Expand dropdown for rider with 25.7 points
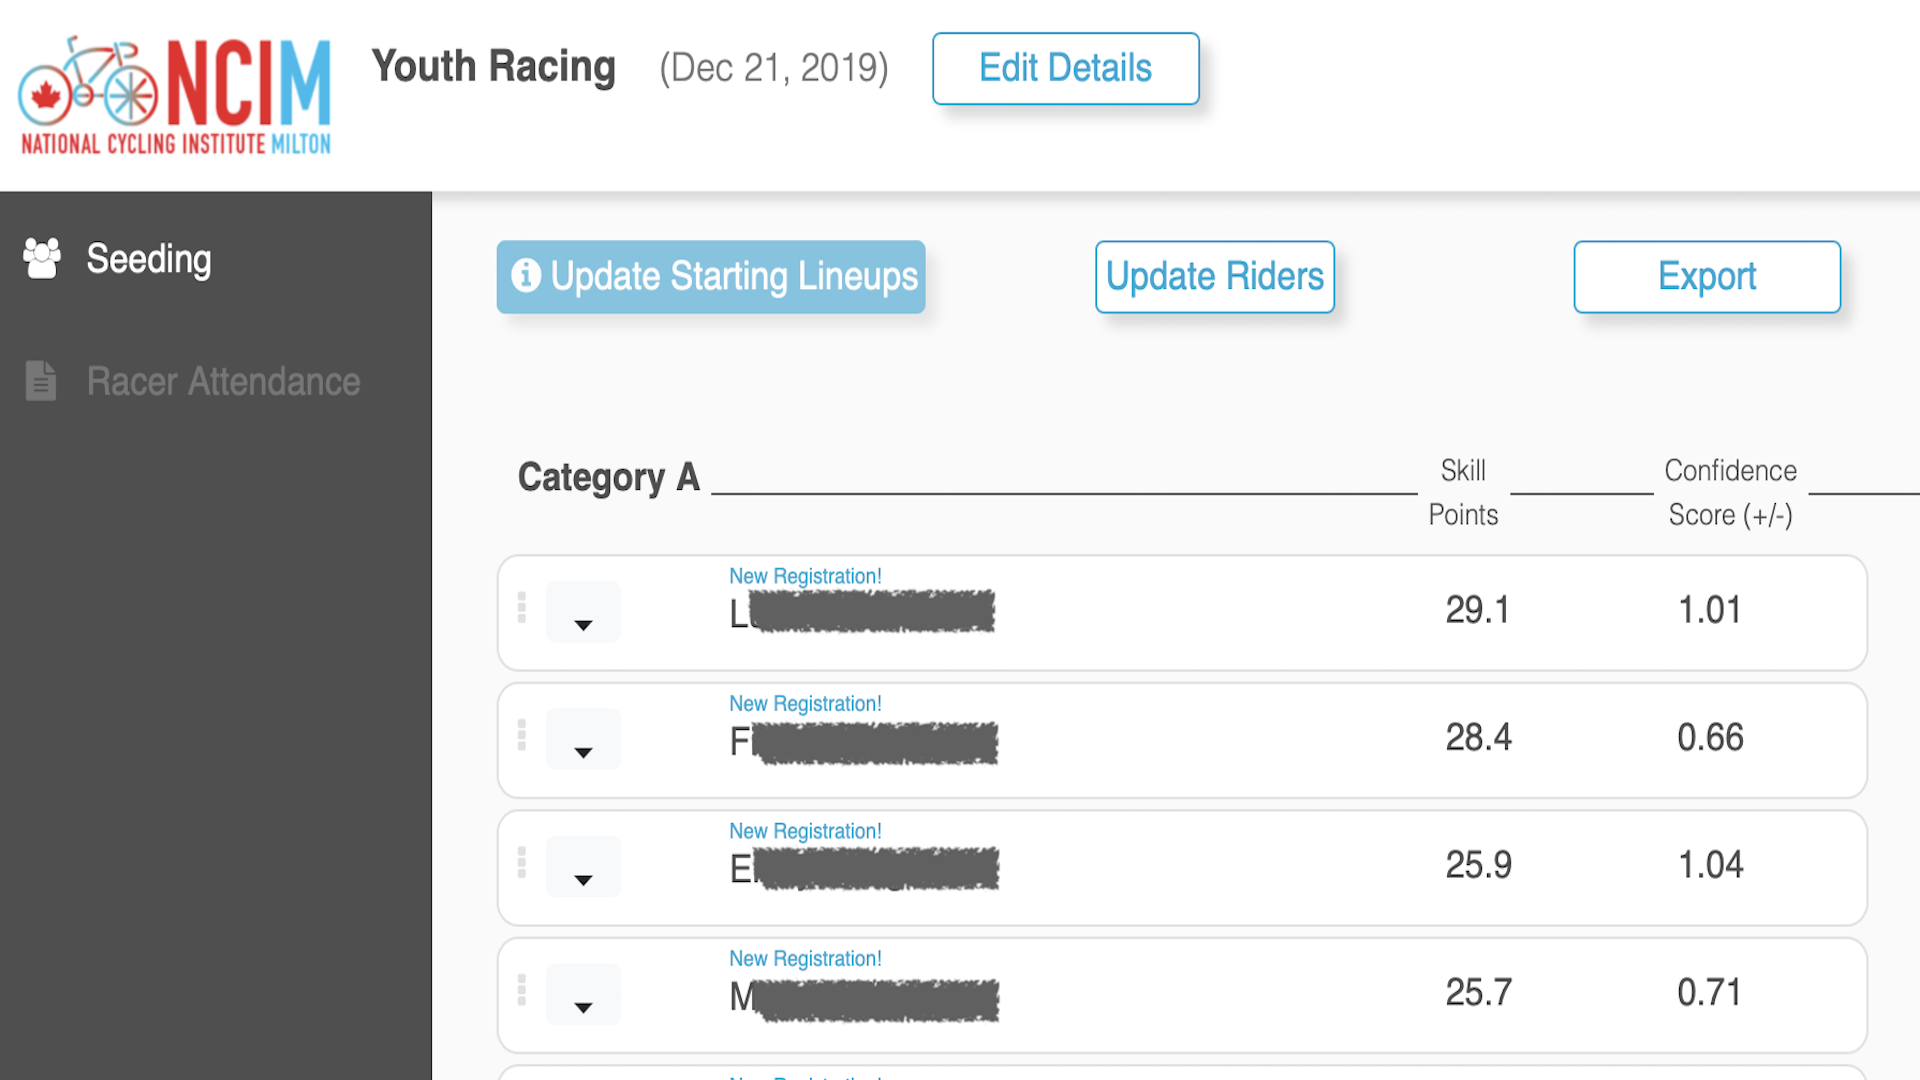 tap(583, 995)
